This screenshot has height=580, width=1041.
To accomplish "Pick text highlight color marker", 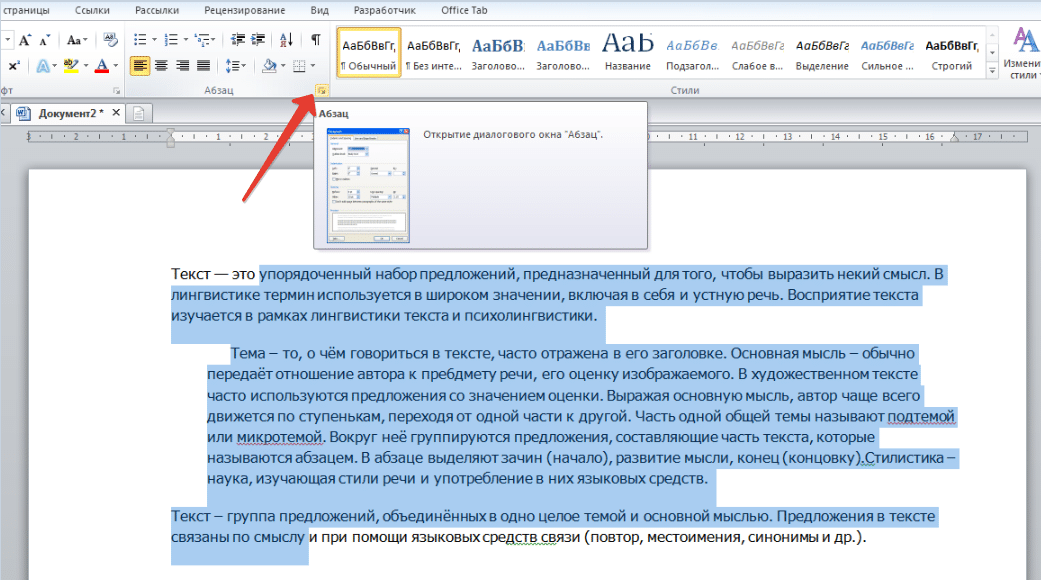I will pos(70,66).
